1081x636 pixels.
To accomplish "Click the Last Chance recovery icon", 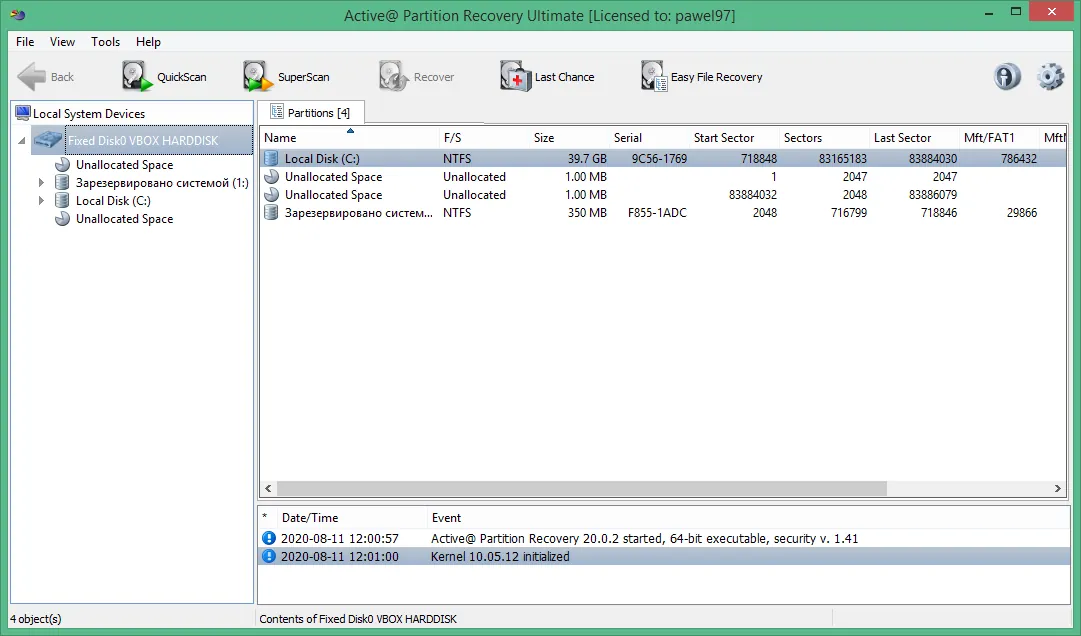I will pyautogui.click(x=516, y=76).
